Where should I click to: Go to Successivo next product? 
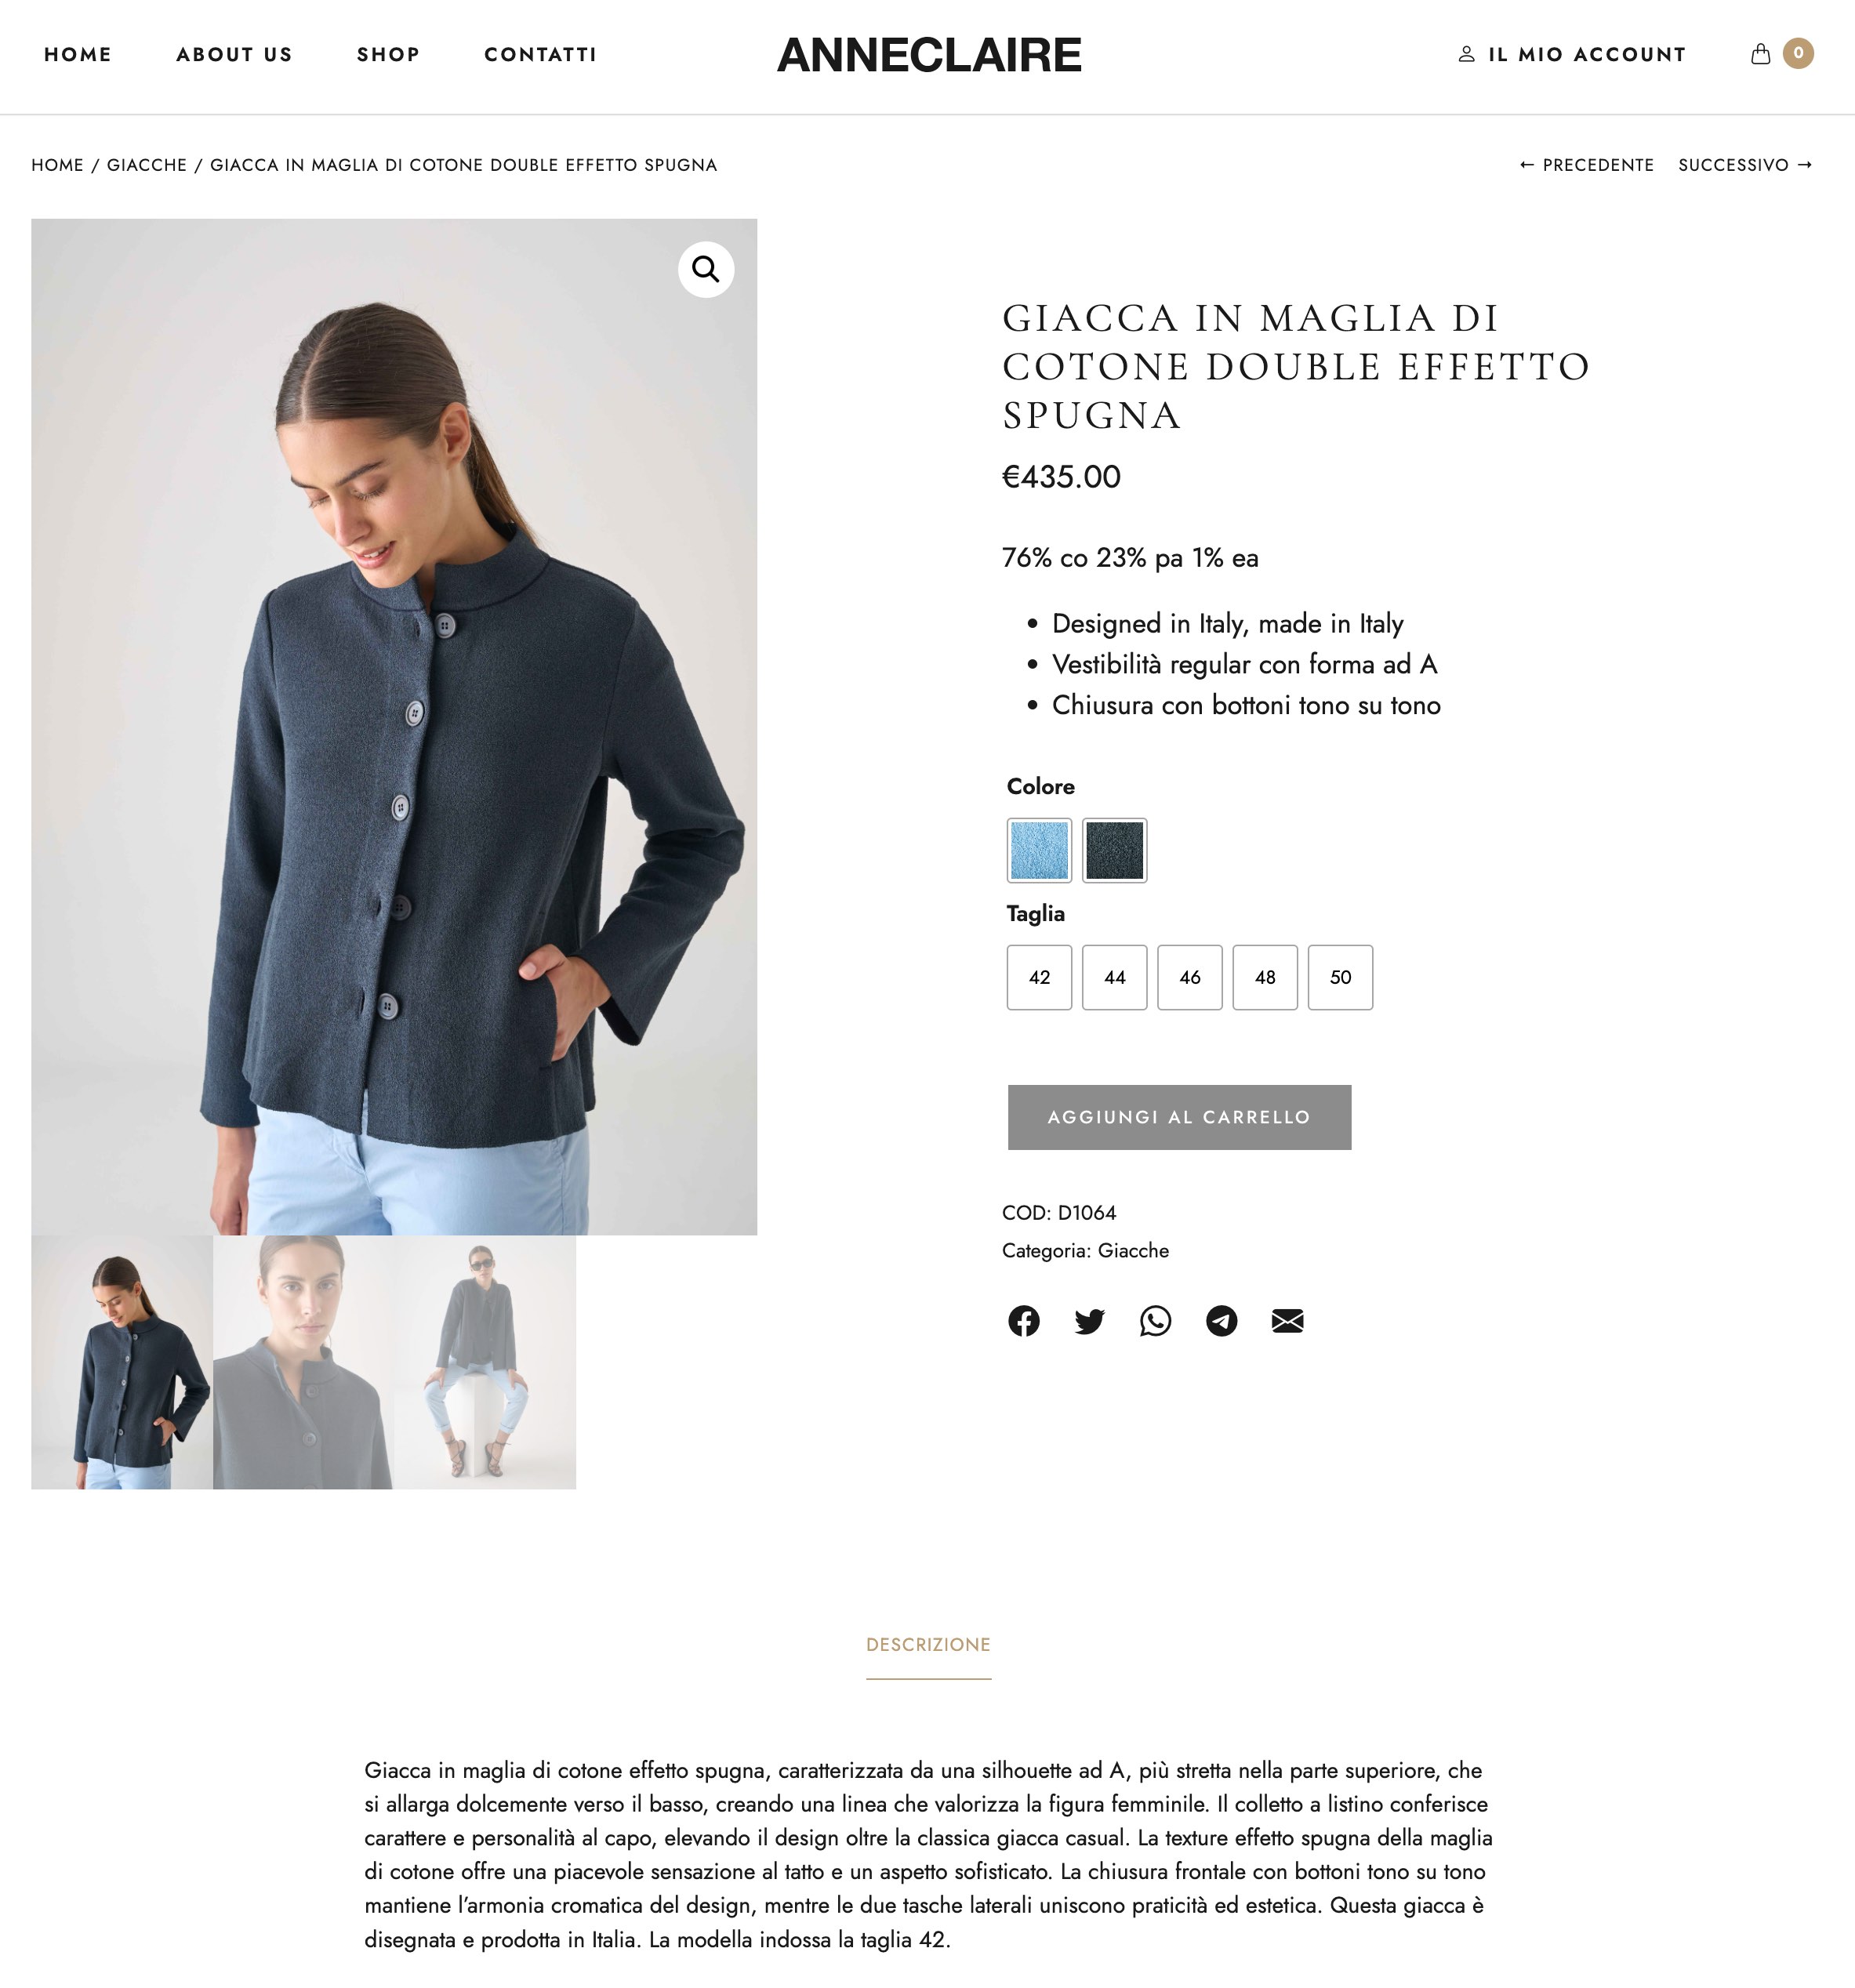coord(1745,165)
